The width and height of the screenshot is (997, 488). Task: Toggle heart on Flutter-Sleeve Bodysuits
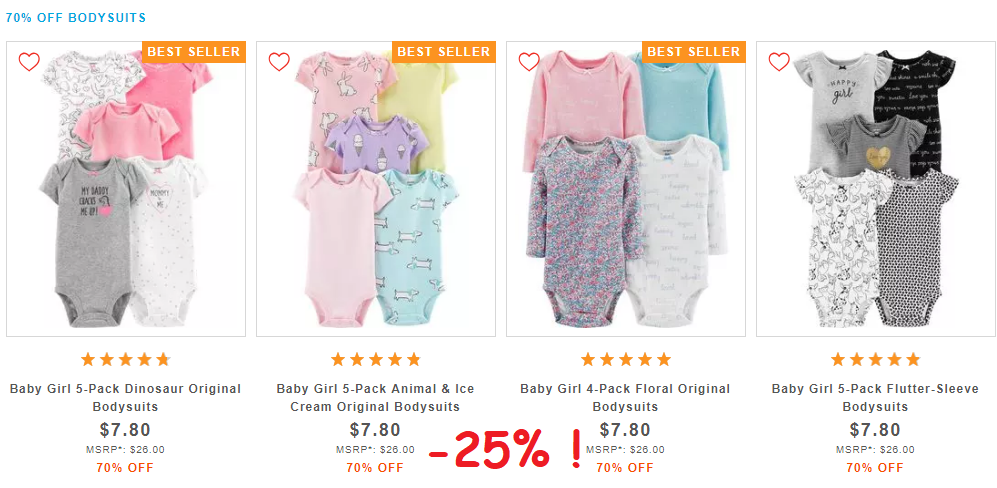[779, 62]
